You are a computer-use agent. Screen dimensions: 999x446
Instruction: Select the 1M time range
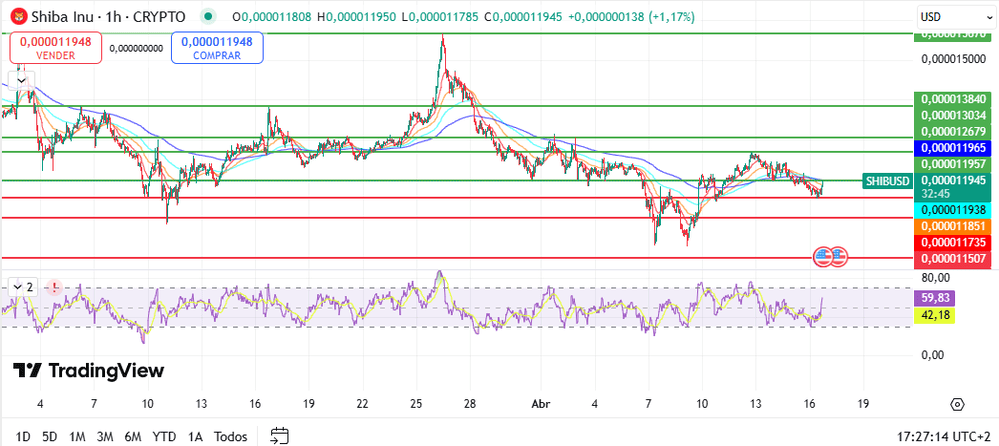(77, 436)
